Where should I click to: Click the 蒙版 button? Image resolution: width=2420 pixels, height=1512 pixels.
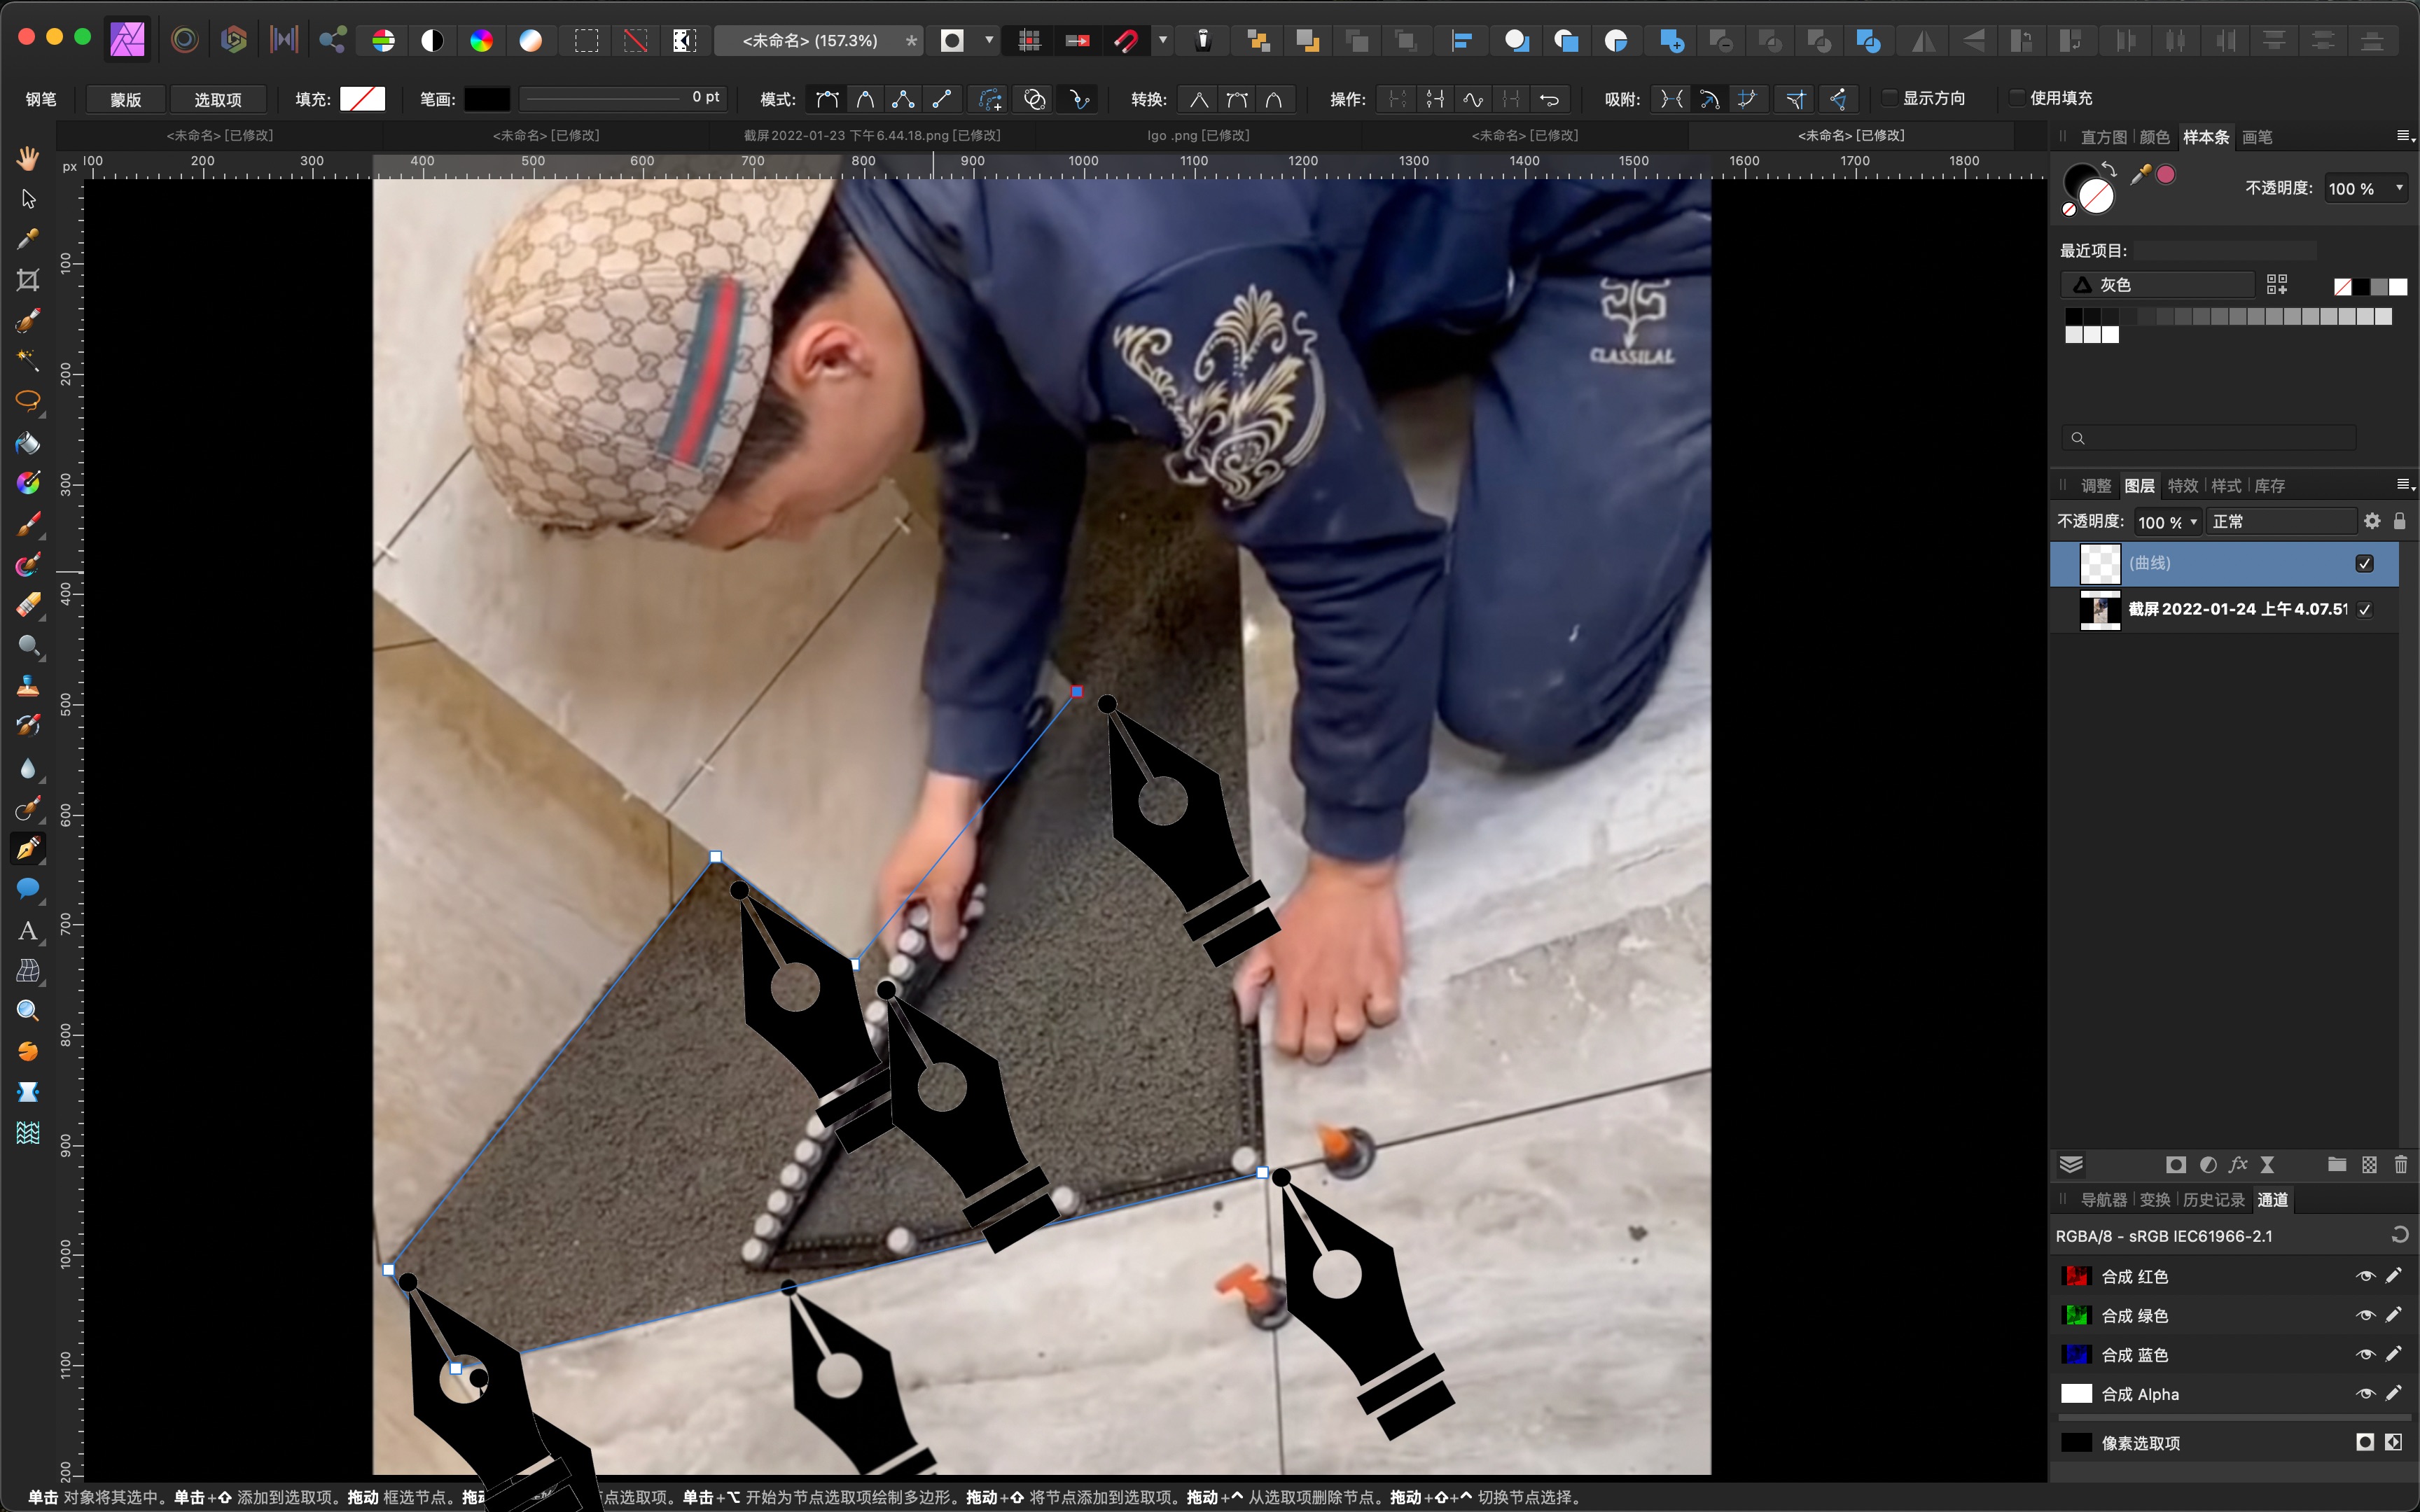click(x=125, y=99)
